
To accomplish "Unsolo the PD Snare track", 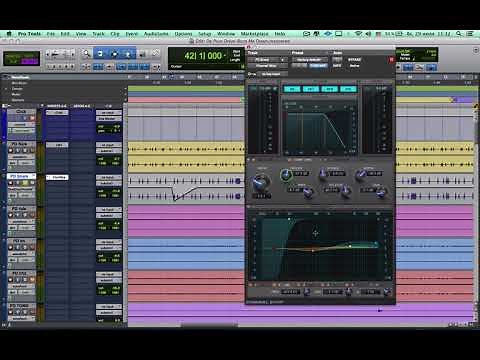I will tap(25, 183).
